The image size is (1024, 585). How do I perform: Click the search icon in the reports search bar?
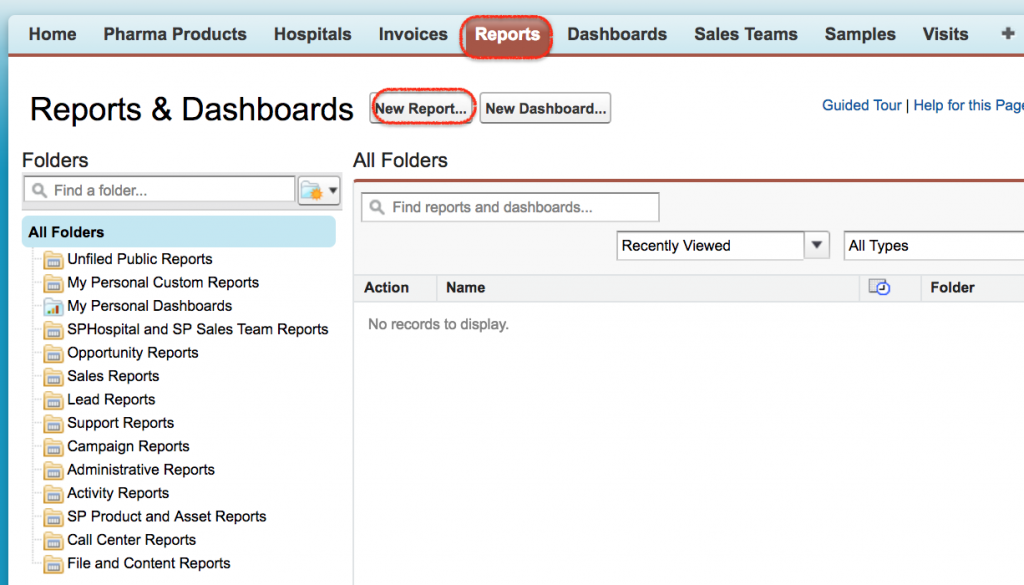point(378,207)
